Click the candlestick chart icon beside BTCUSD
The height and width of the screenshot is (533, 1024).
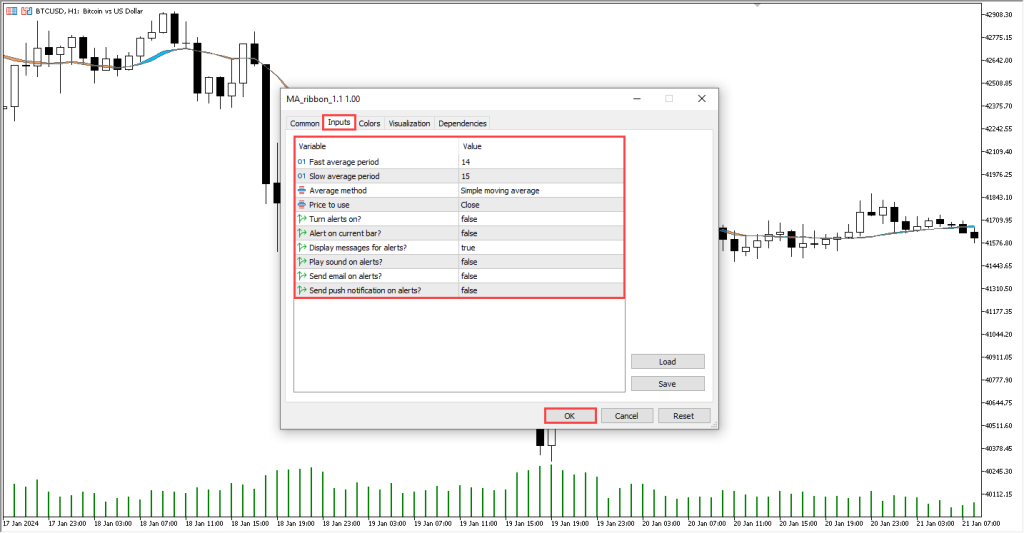(x=27, y=11)
